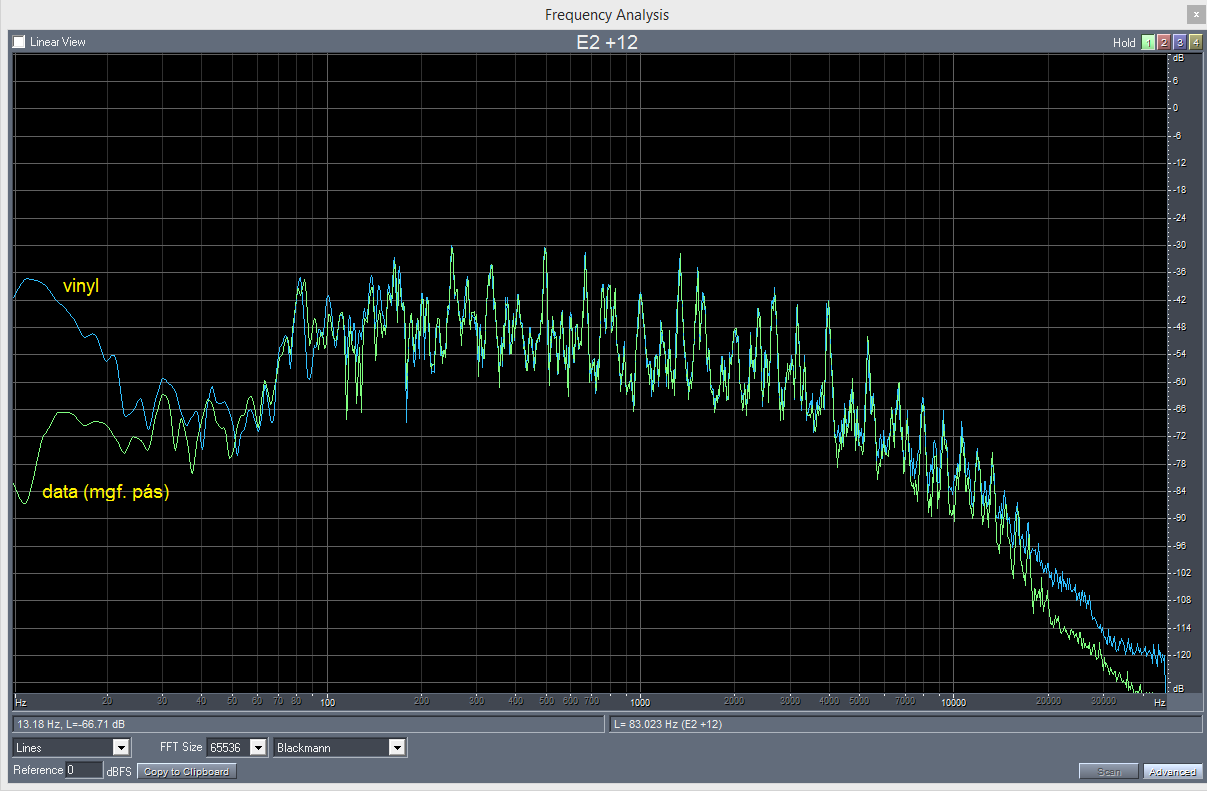Toggle Hold slot 1 (green)
This screenshot has width=1207, height=791.
pos(1148,42)
